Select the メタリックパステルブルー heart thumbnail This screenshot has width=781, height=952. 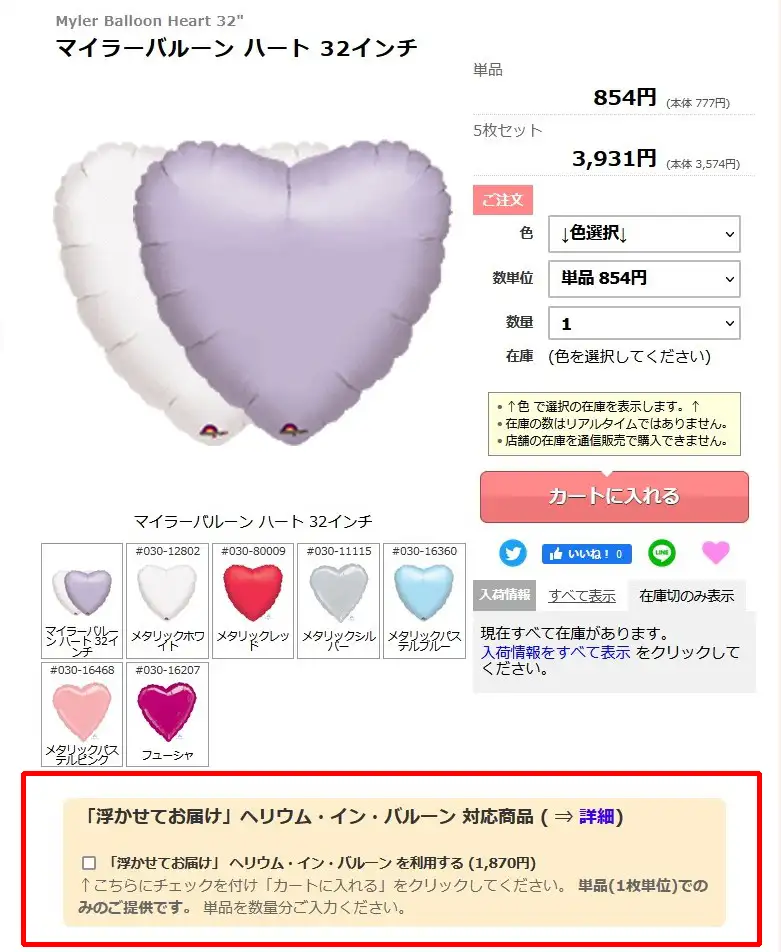pyautogui.click(x=425, y=600)
